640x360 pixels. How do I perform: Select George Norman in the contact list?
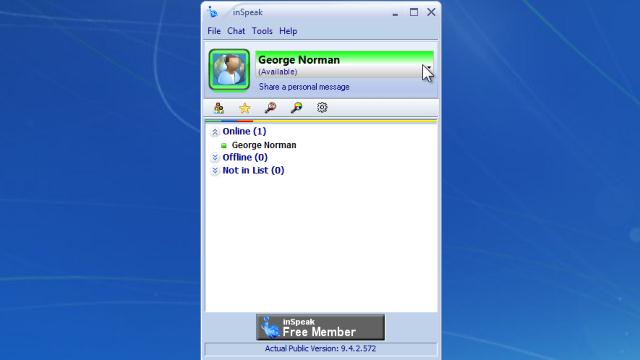coord(264,145)
